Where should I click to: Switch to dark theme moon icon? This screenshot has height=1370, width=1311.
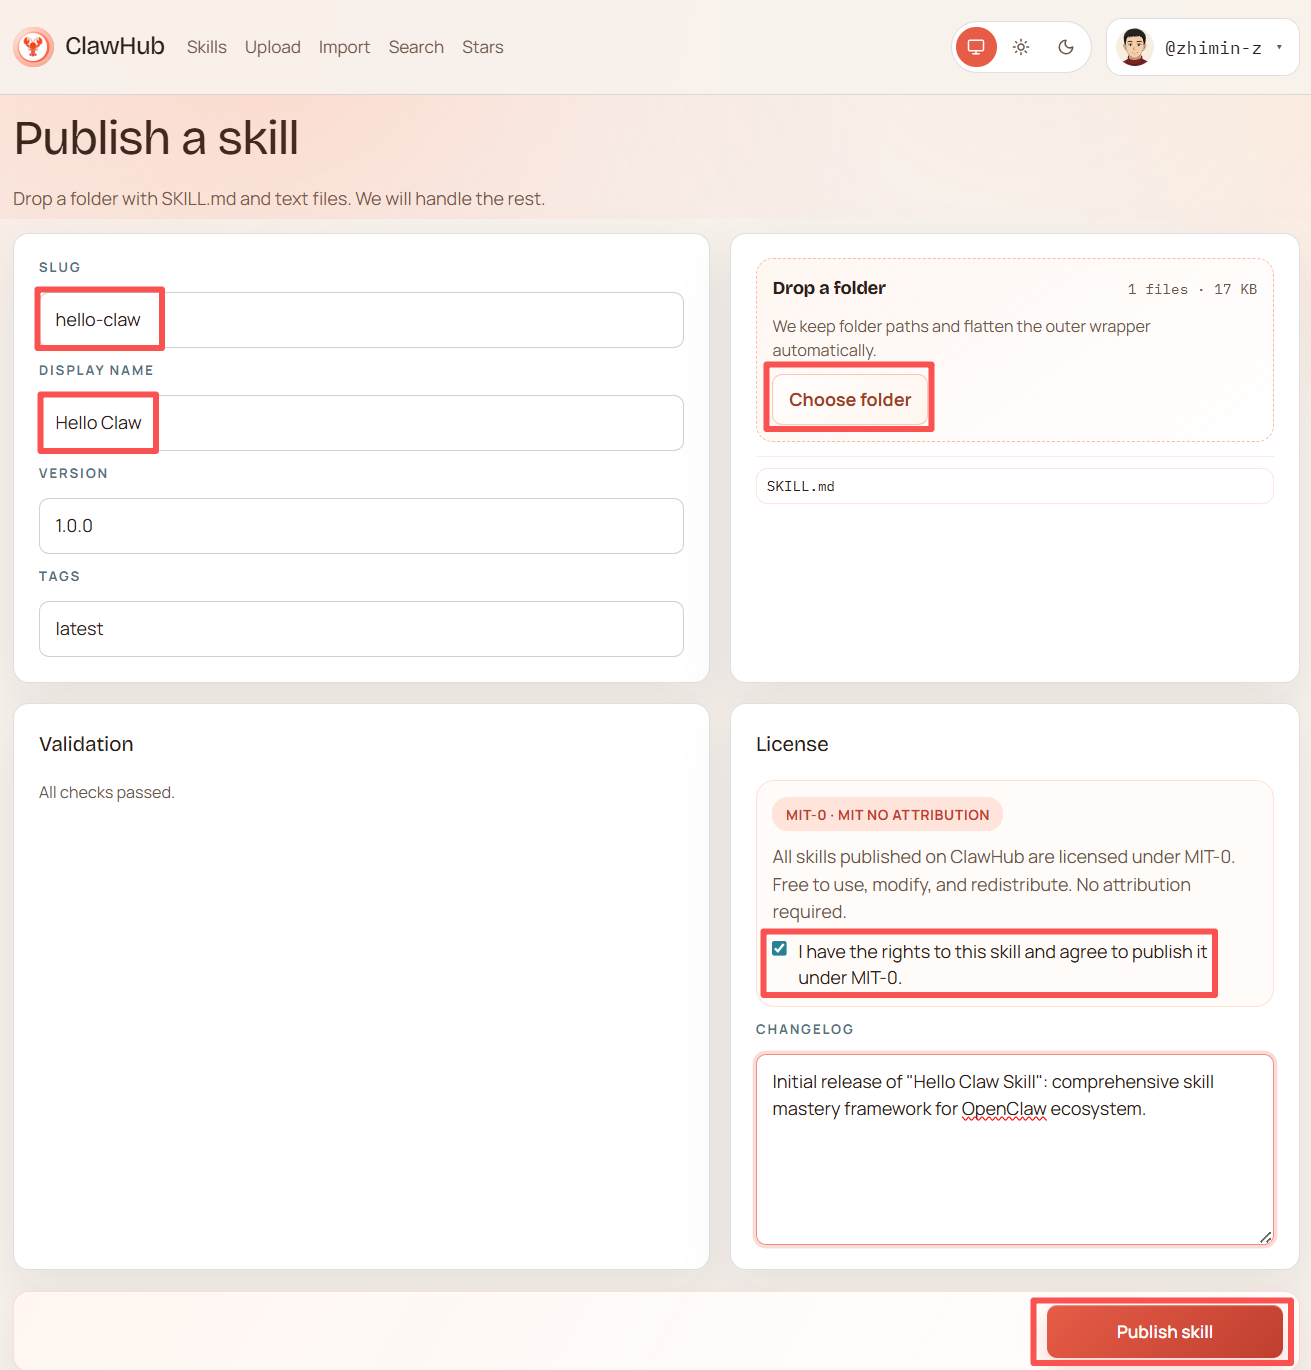[1066, 47]
